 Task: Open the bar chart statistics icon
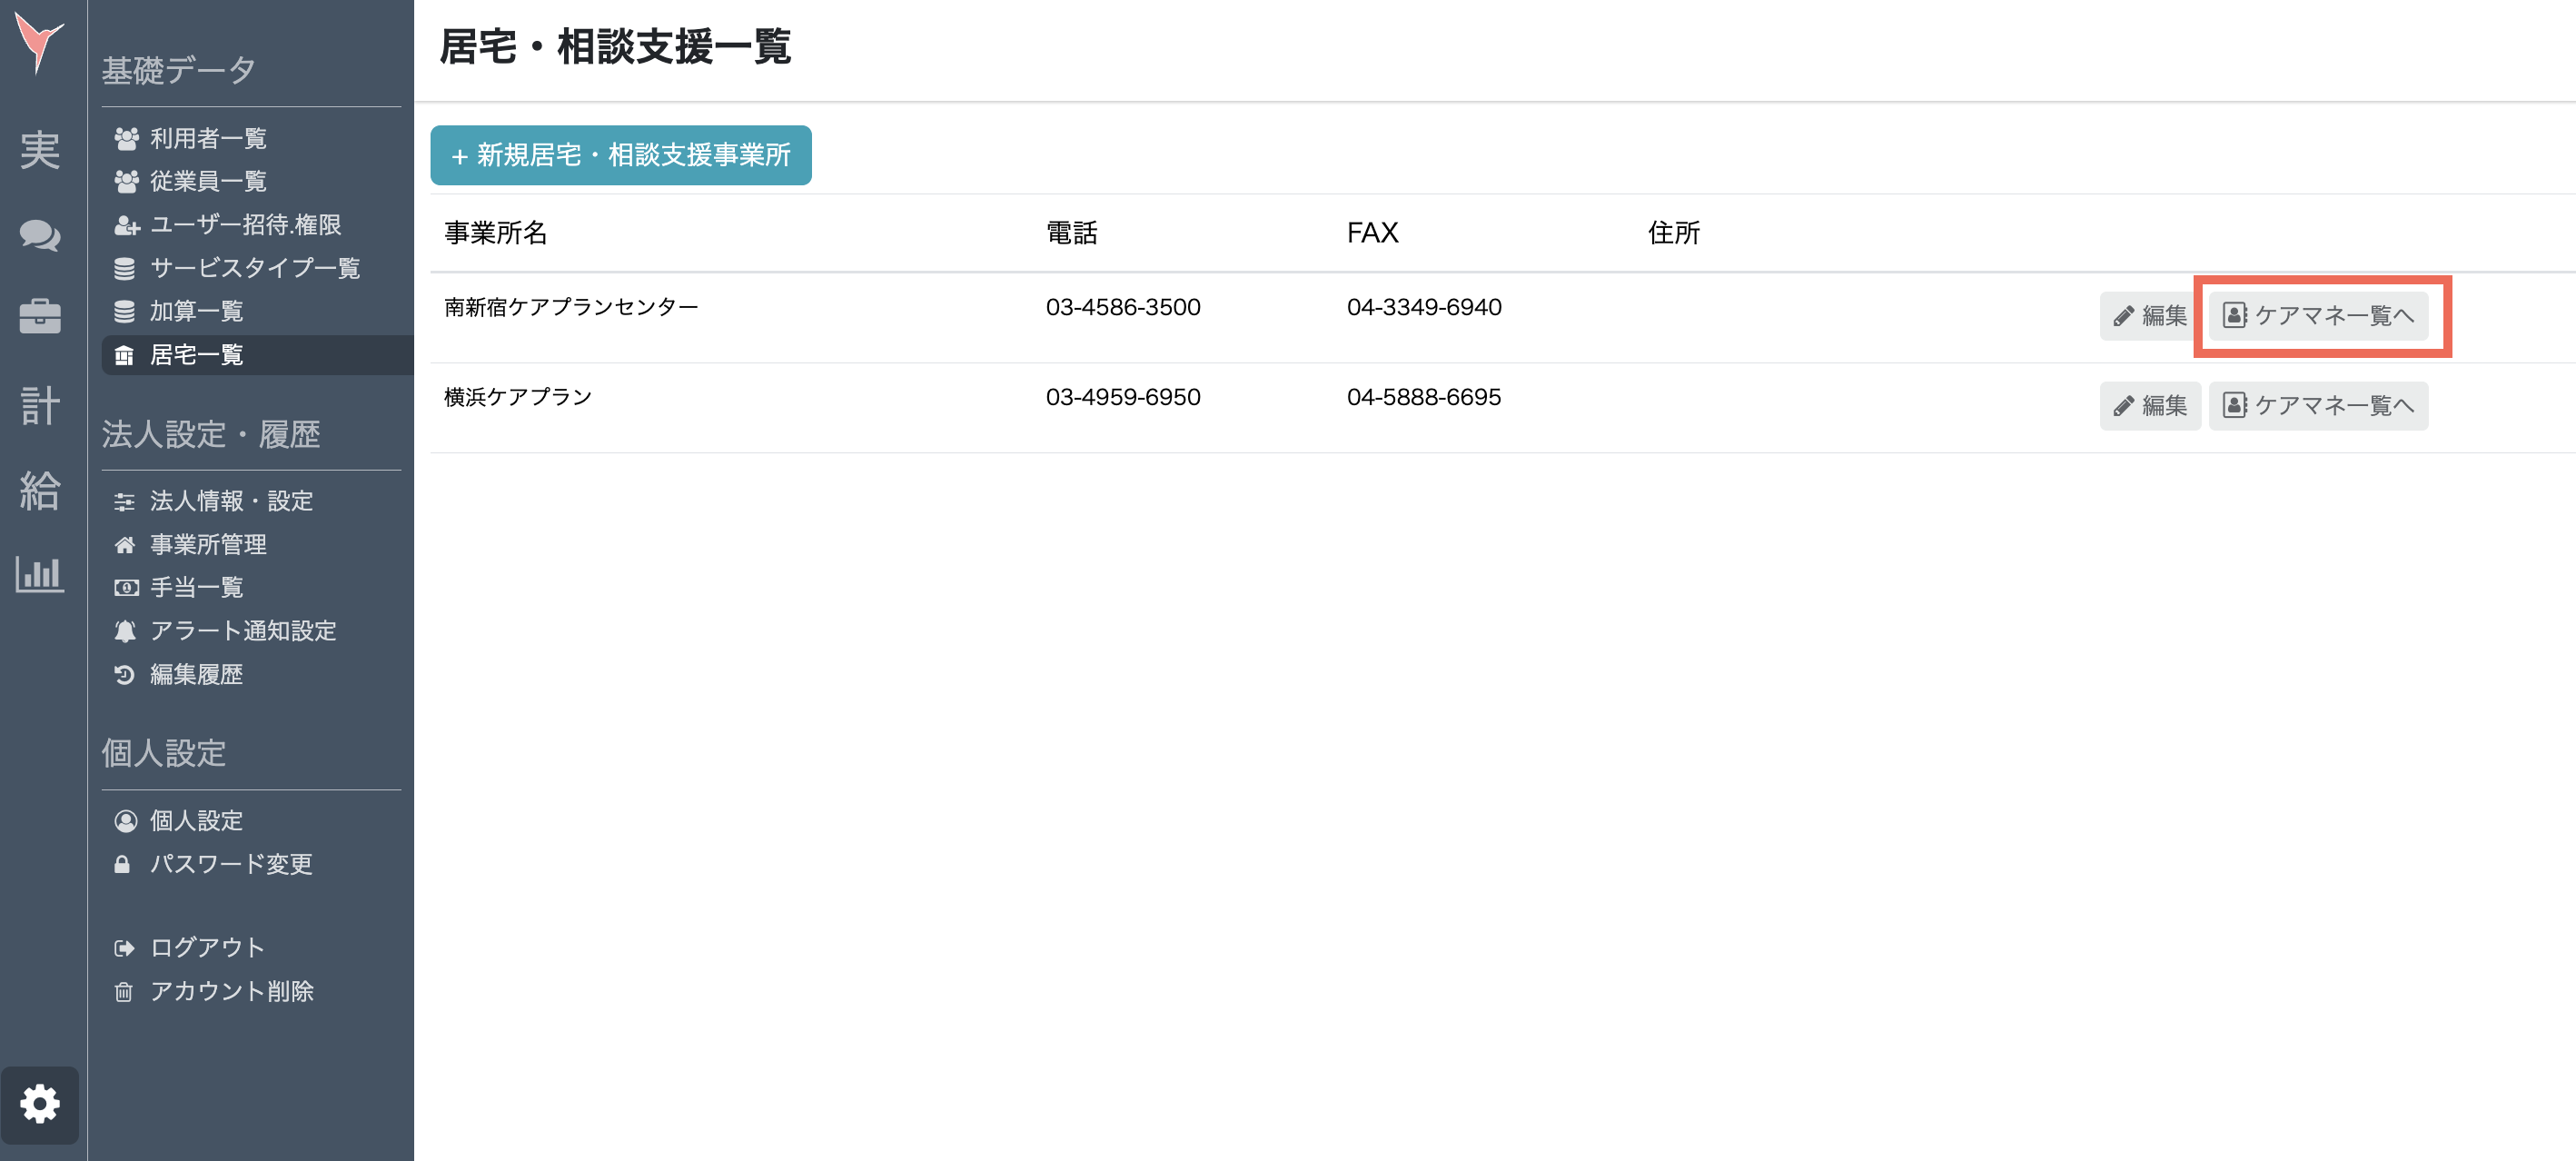pyautogui.click(x=41, y=575)
